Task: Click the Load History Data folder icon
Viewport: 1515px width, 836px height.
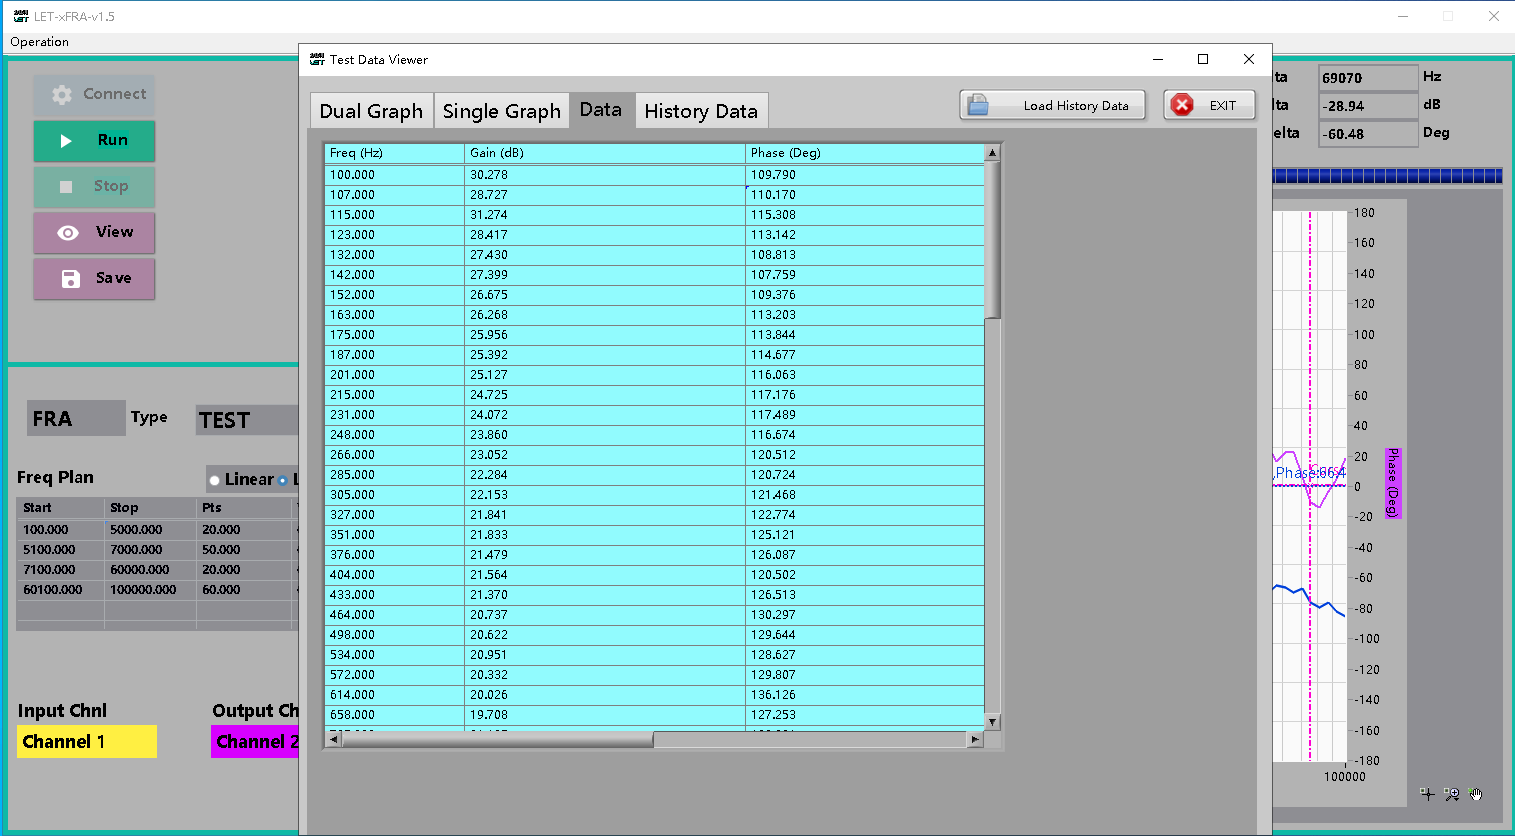Action: tap(979, 105)
